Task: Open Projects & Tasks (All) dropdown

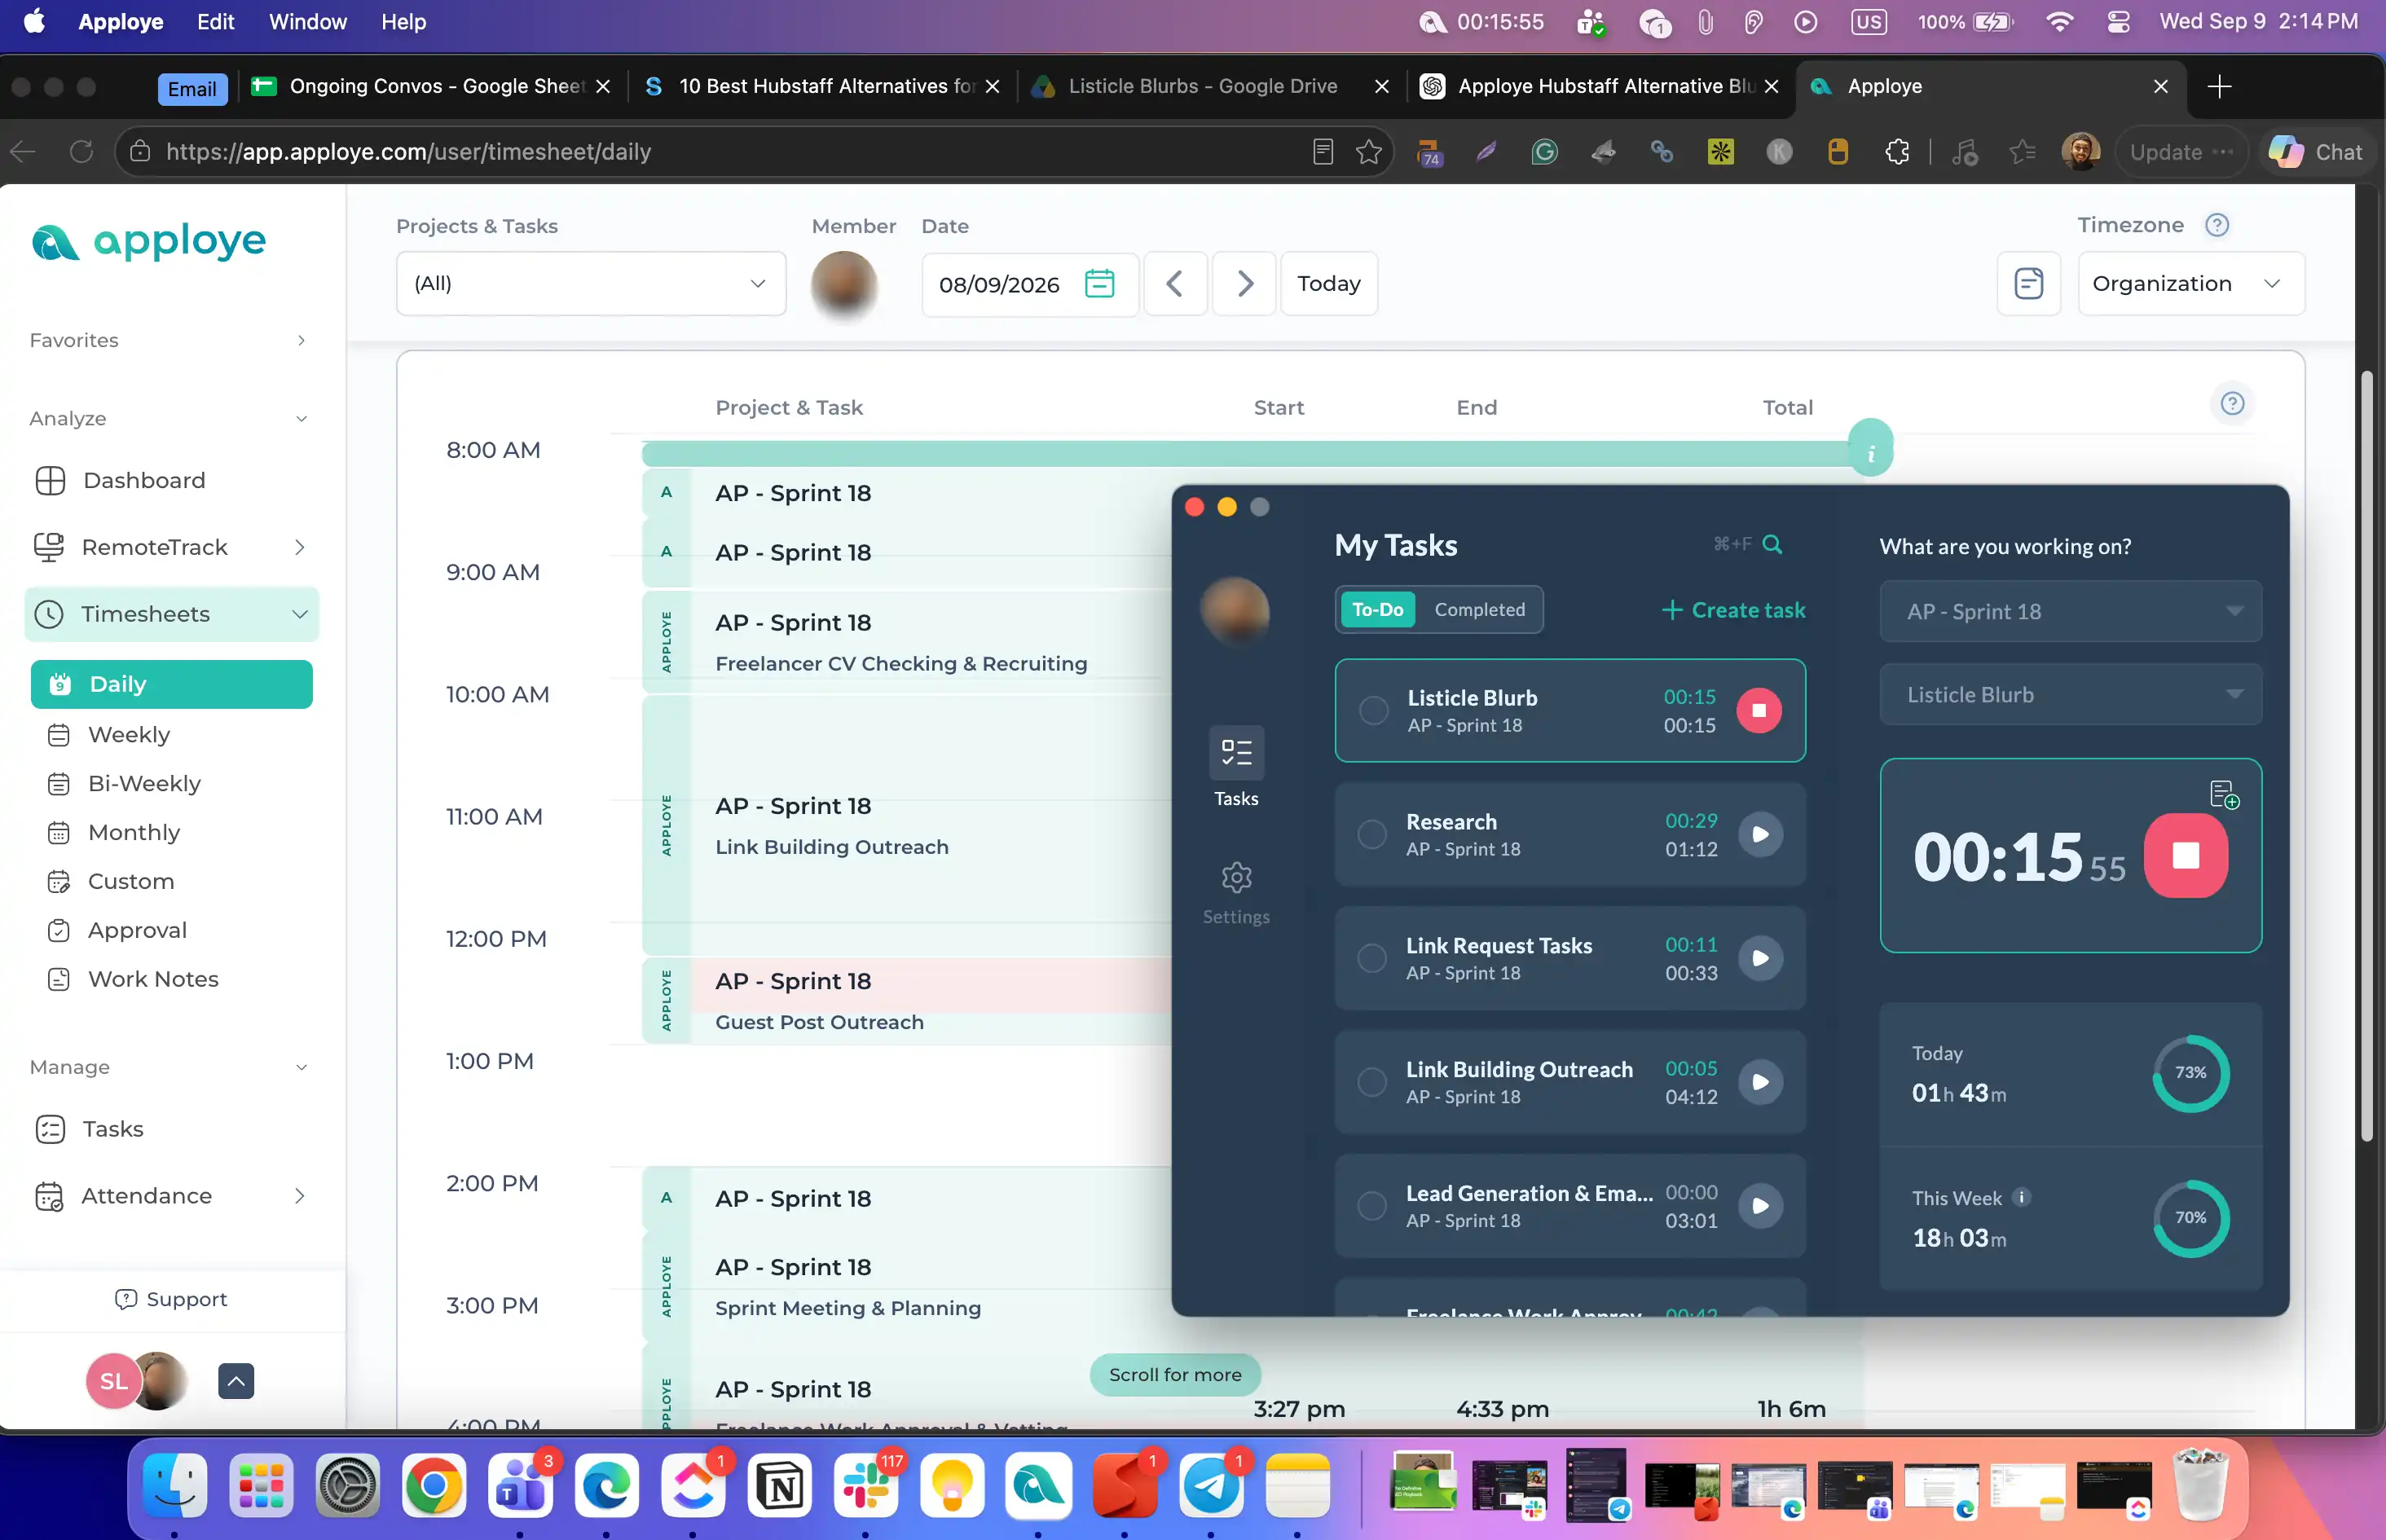Action: click(x=591, y=284)
